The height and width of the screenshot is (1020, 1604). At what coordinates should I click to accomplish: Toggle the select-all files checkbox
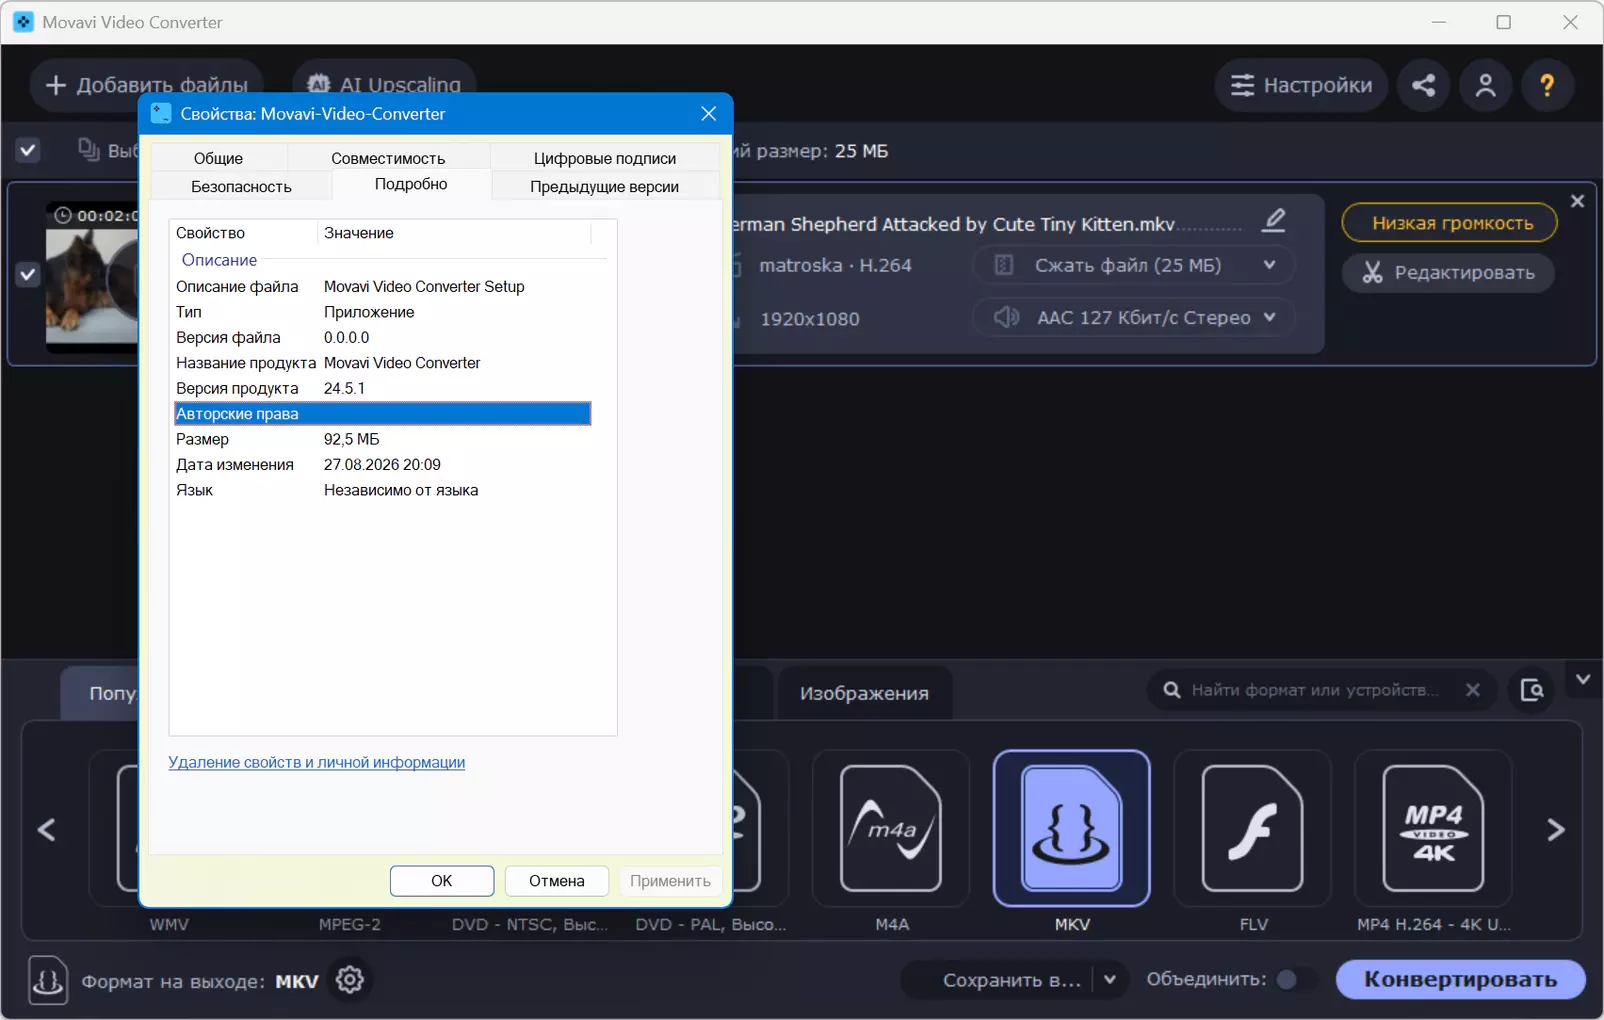tap(28, 151)
